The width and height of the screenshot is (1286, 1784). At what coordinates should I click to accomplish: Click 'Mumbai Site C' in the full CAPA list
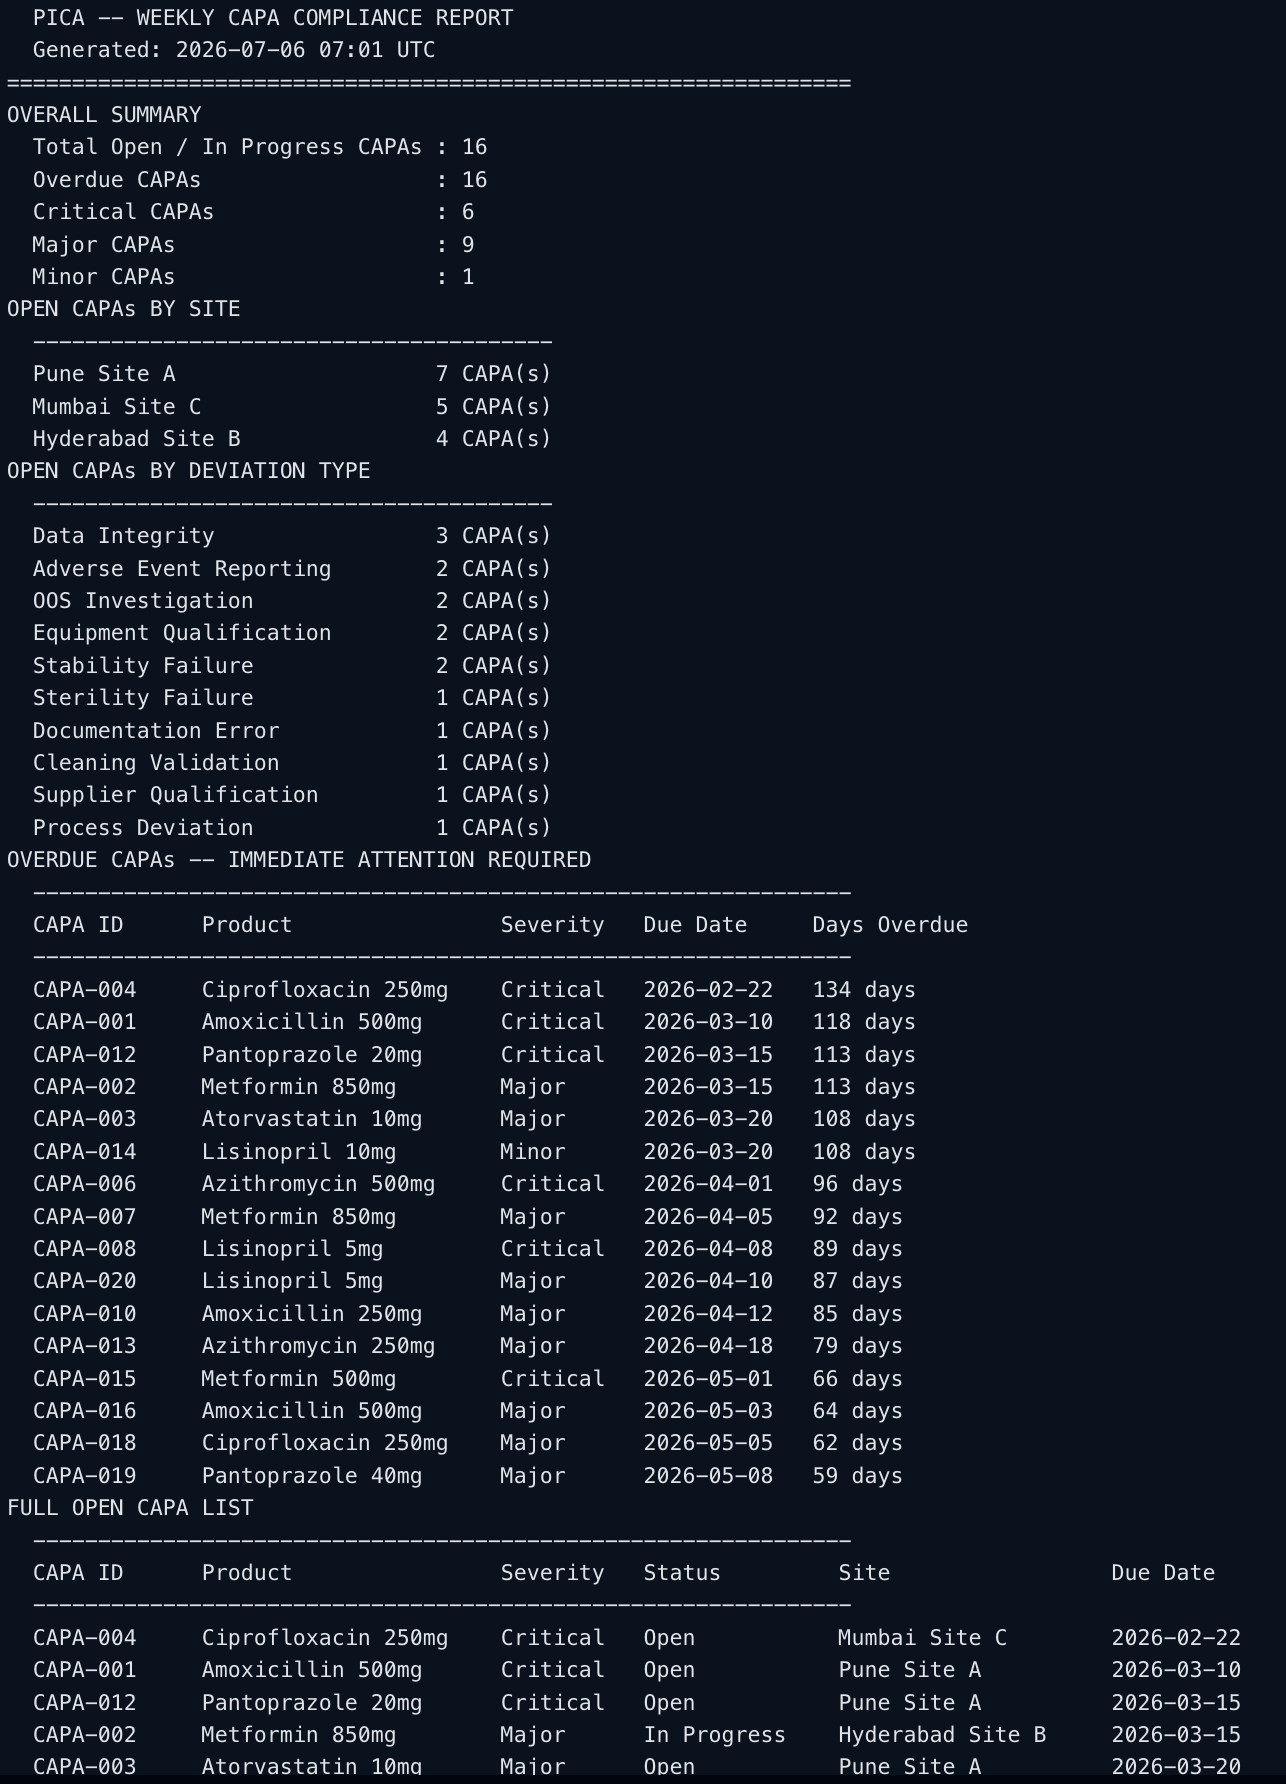(x=922, y=1638)
